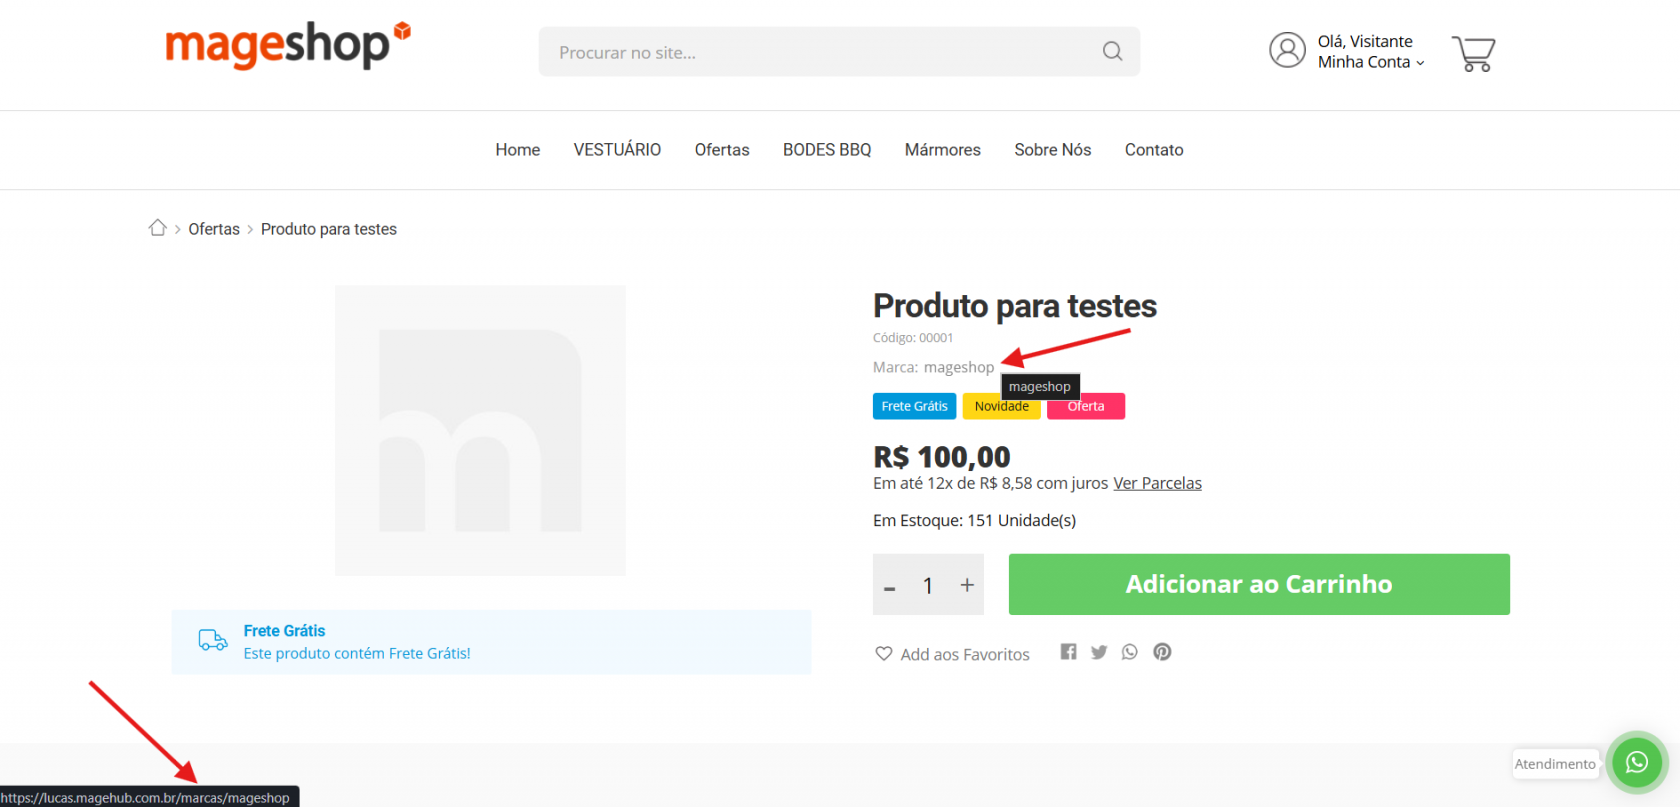The image size is (1680, 807).
Task: Add product to favorites heart
Action: [x=884, y=654]
